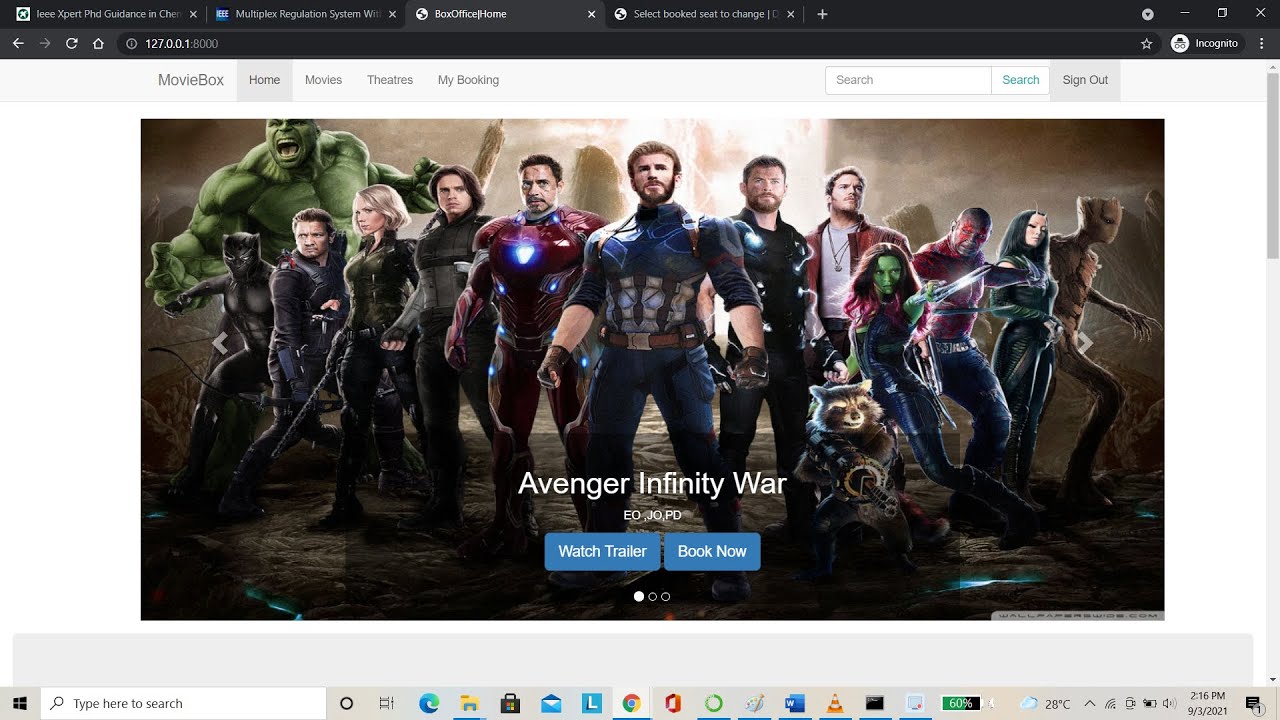The image size is (1280, 720).
Task: Switch to the Multiplex Regulation System tab
Action: [x=305, y=14]
